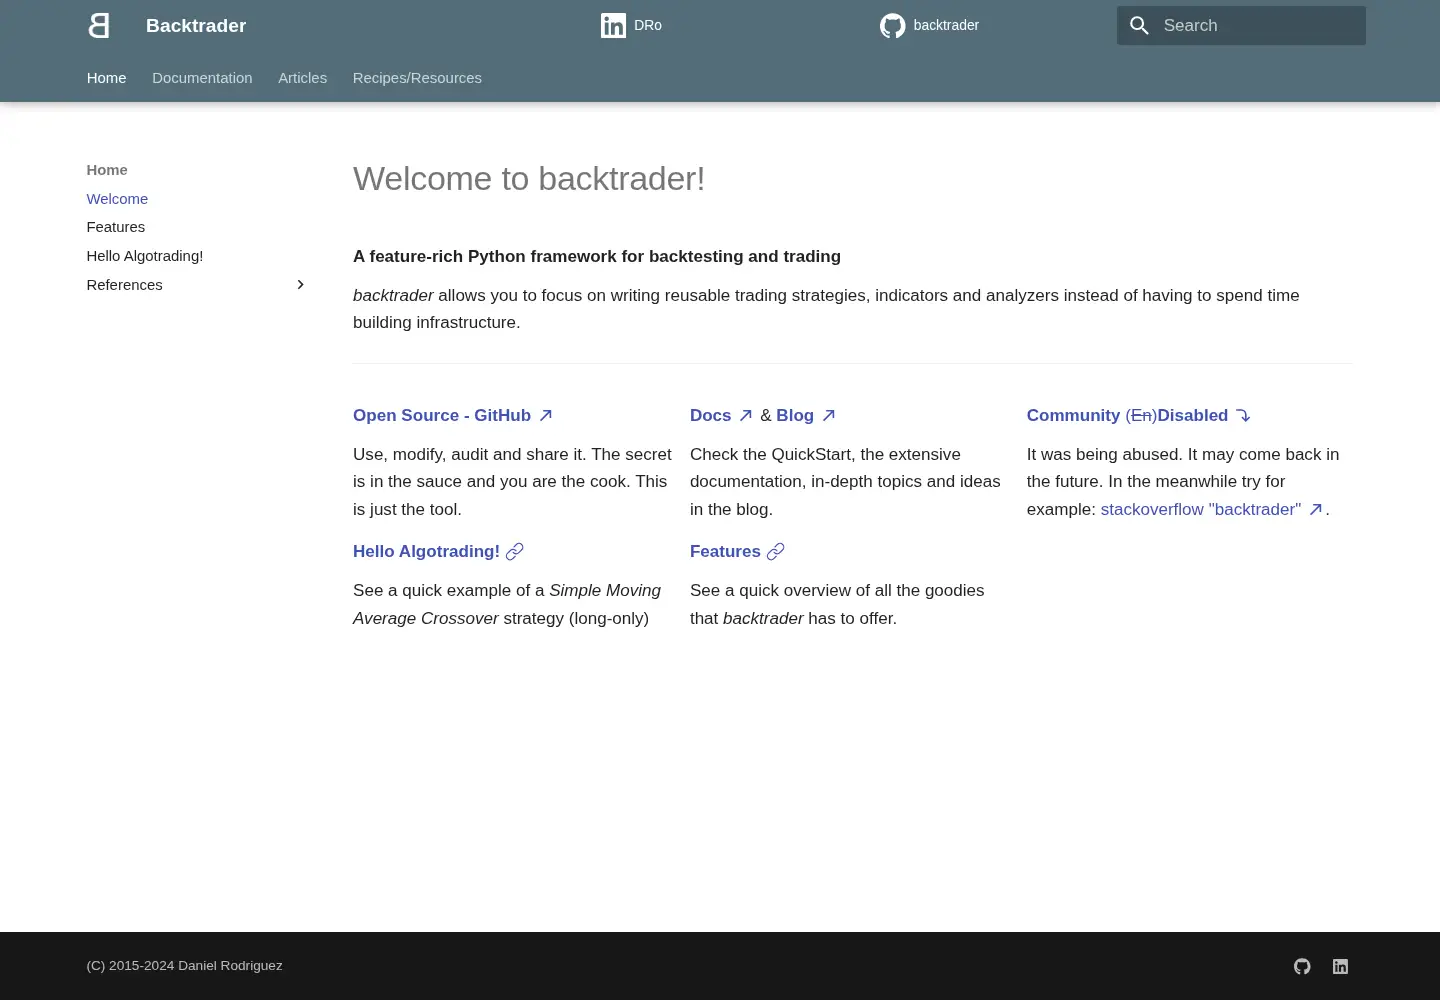The height and width of the screenshot is (1000, 1440).
Task: Follow the Blog heading link
Action: 795,415
